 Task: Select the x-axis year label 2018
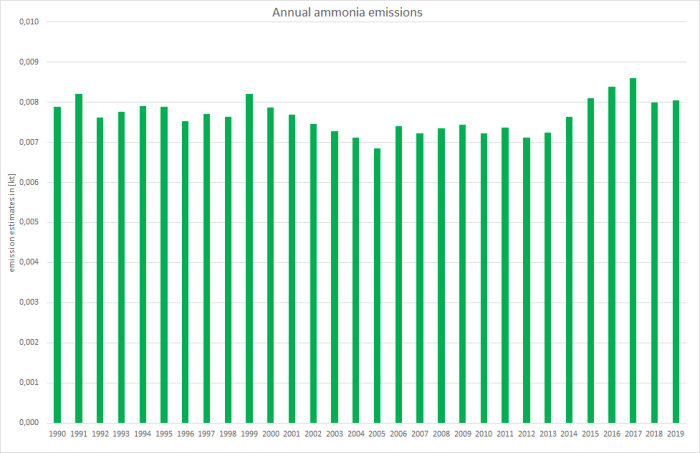654,435
